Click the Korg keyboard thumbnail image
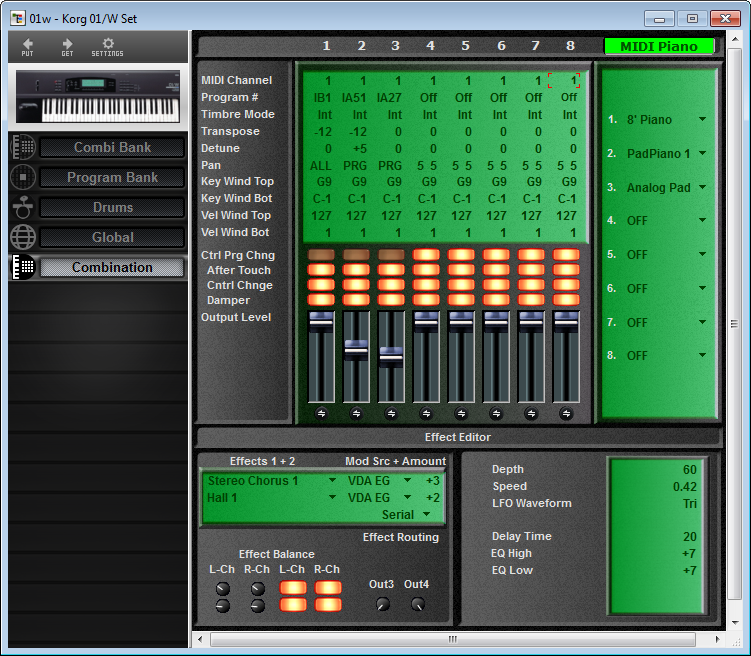 pyautogui.click(x=98, y=97)
